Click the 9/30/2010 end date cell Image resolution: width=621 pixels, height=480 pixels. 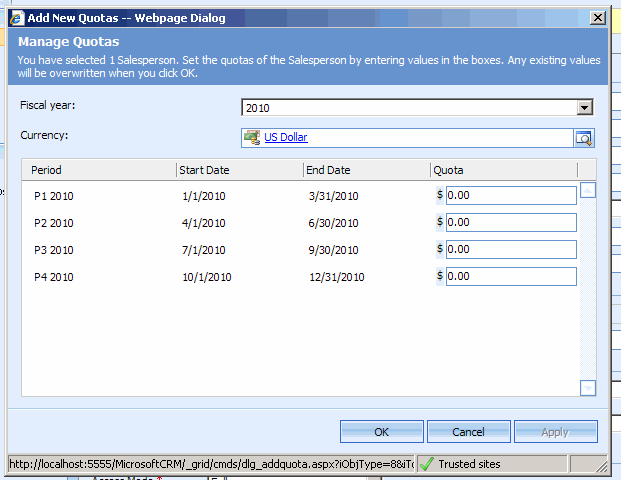[x=333, y=250]
